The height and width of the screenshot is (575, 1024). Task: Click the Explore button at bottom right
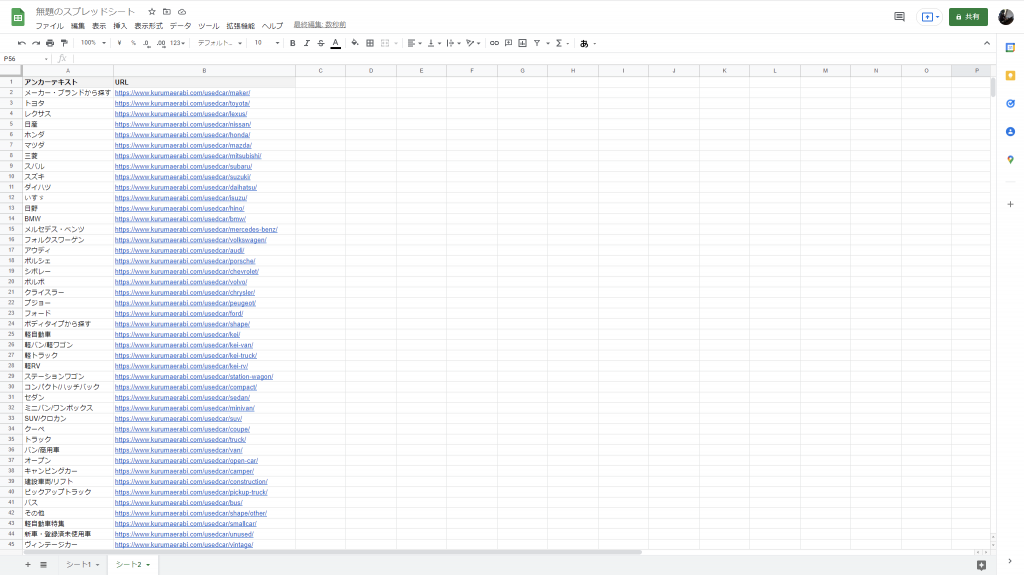[981, 565]
